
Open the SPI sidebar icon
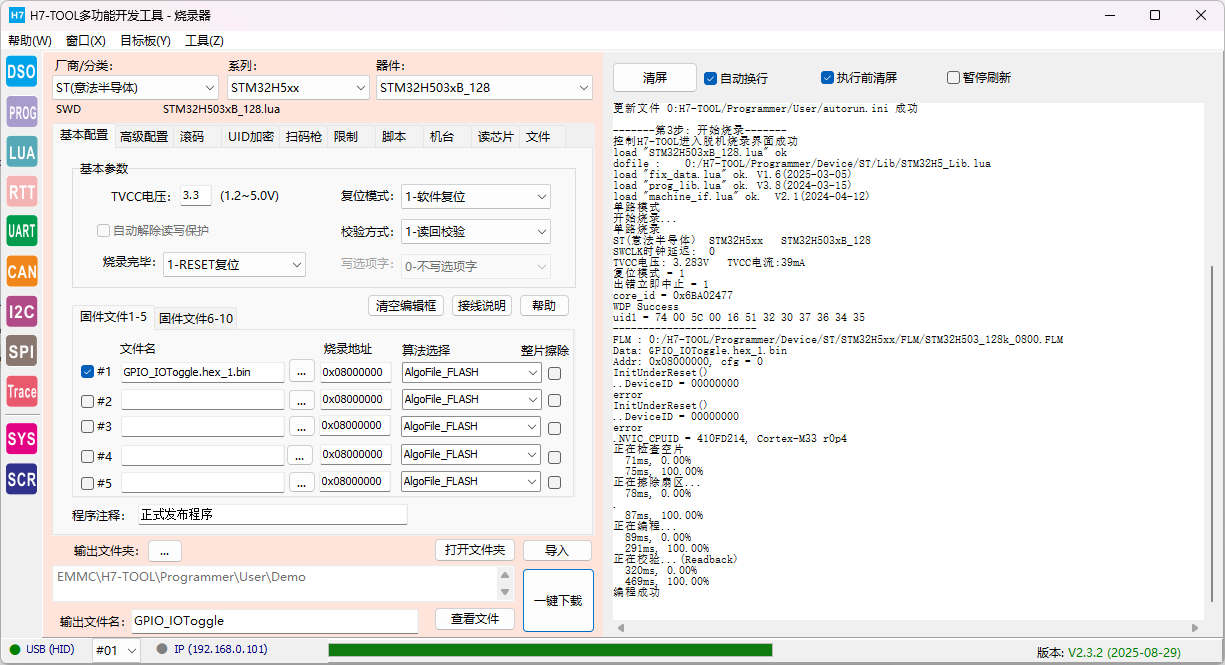click(21, 351)
